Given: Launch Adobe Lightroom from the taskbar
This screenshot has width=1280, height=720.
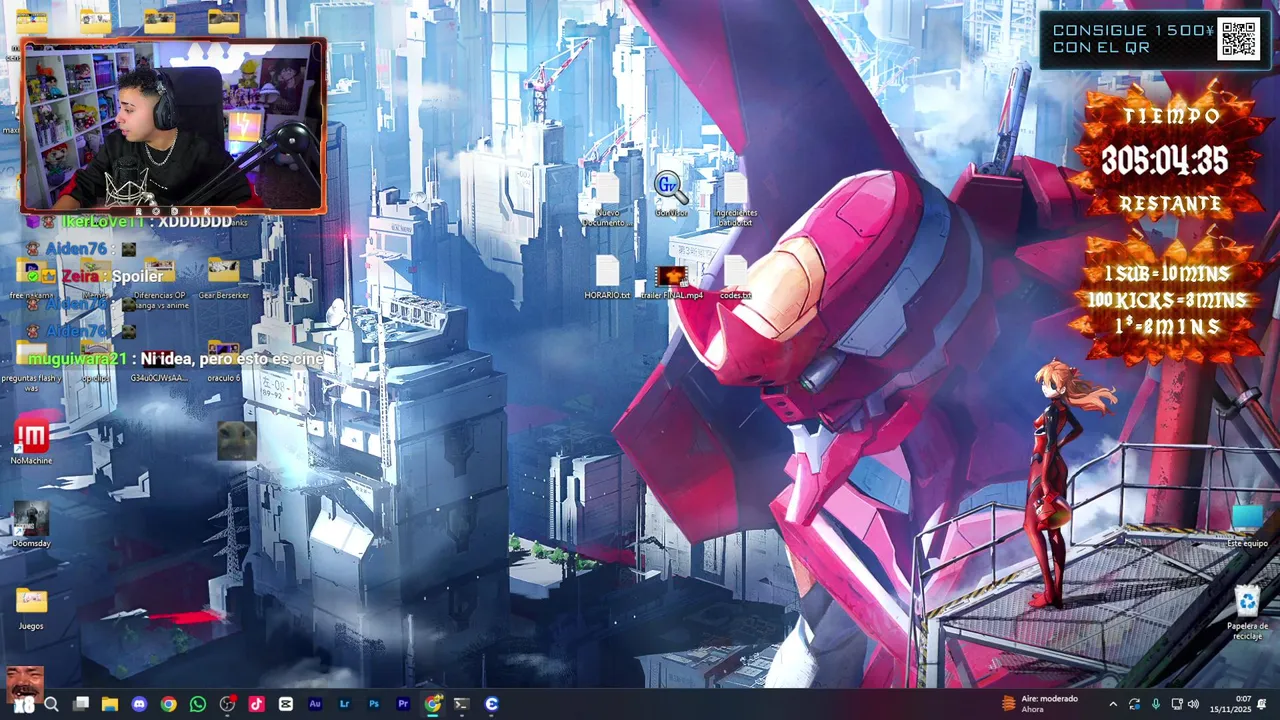Looking at the screenshot, I should (x=345, y=704).
